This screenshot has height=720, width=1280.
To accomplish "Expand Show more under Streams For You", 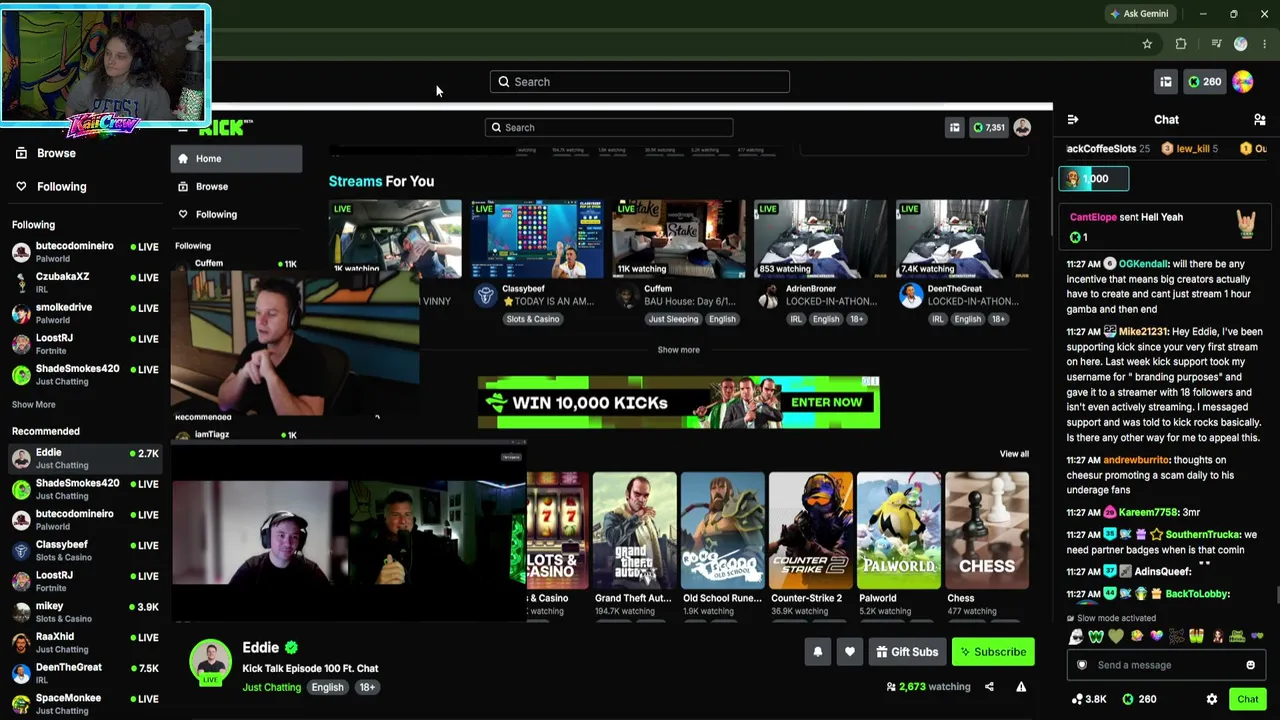I will [678, 350].
